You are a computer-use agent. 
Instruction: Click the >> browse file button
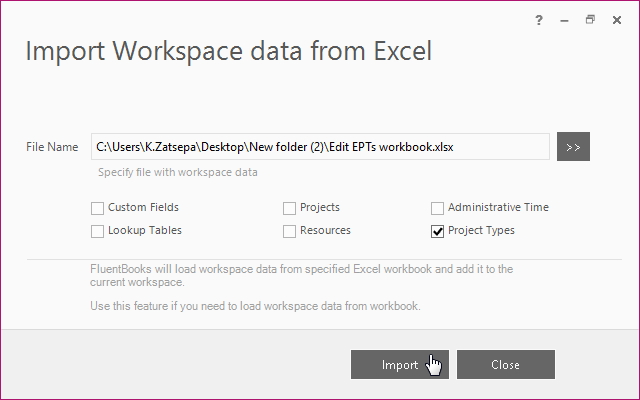pyautogui.click(x=573, y=147)
